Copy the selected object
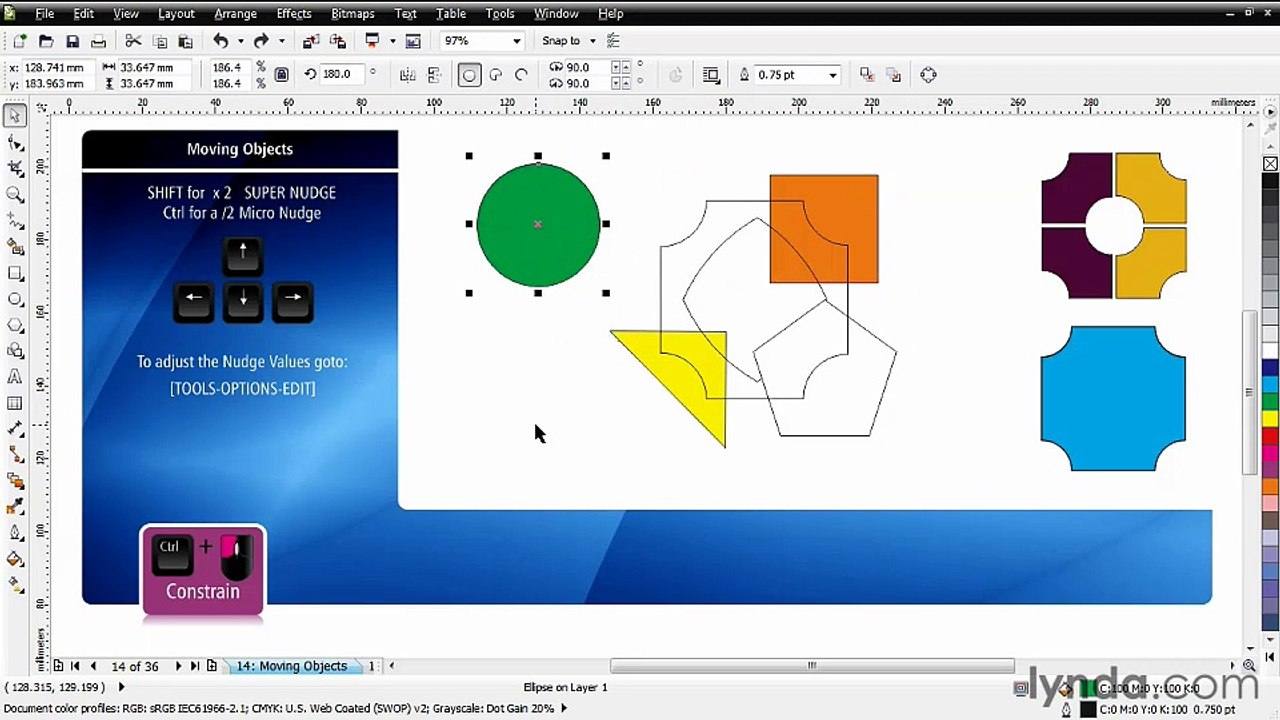Viewport: 1280px width, 720px height. pos(159,41)
